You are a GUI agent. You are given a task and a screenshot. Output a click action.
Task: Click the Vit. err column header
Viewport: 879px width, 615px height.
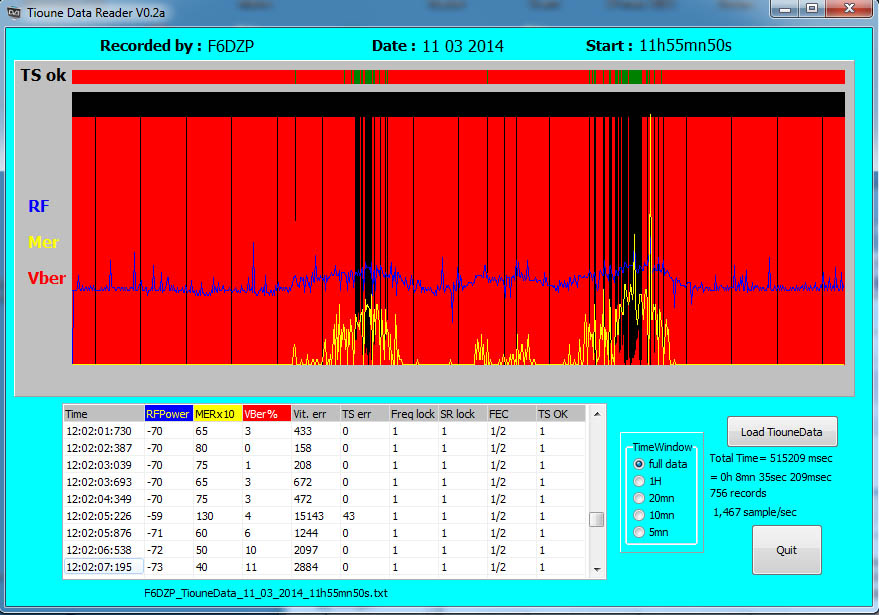click(316, 414)
